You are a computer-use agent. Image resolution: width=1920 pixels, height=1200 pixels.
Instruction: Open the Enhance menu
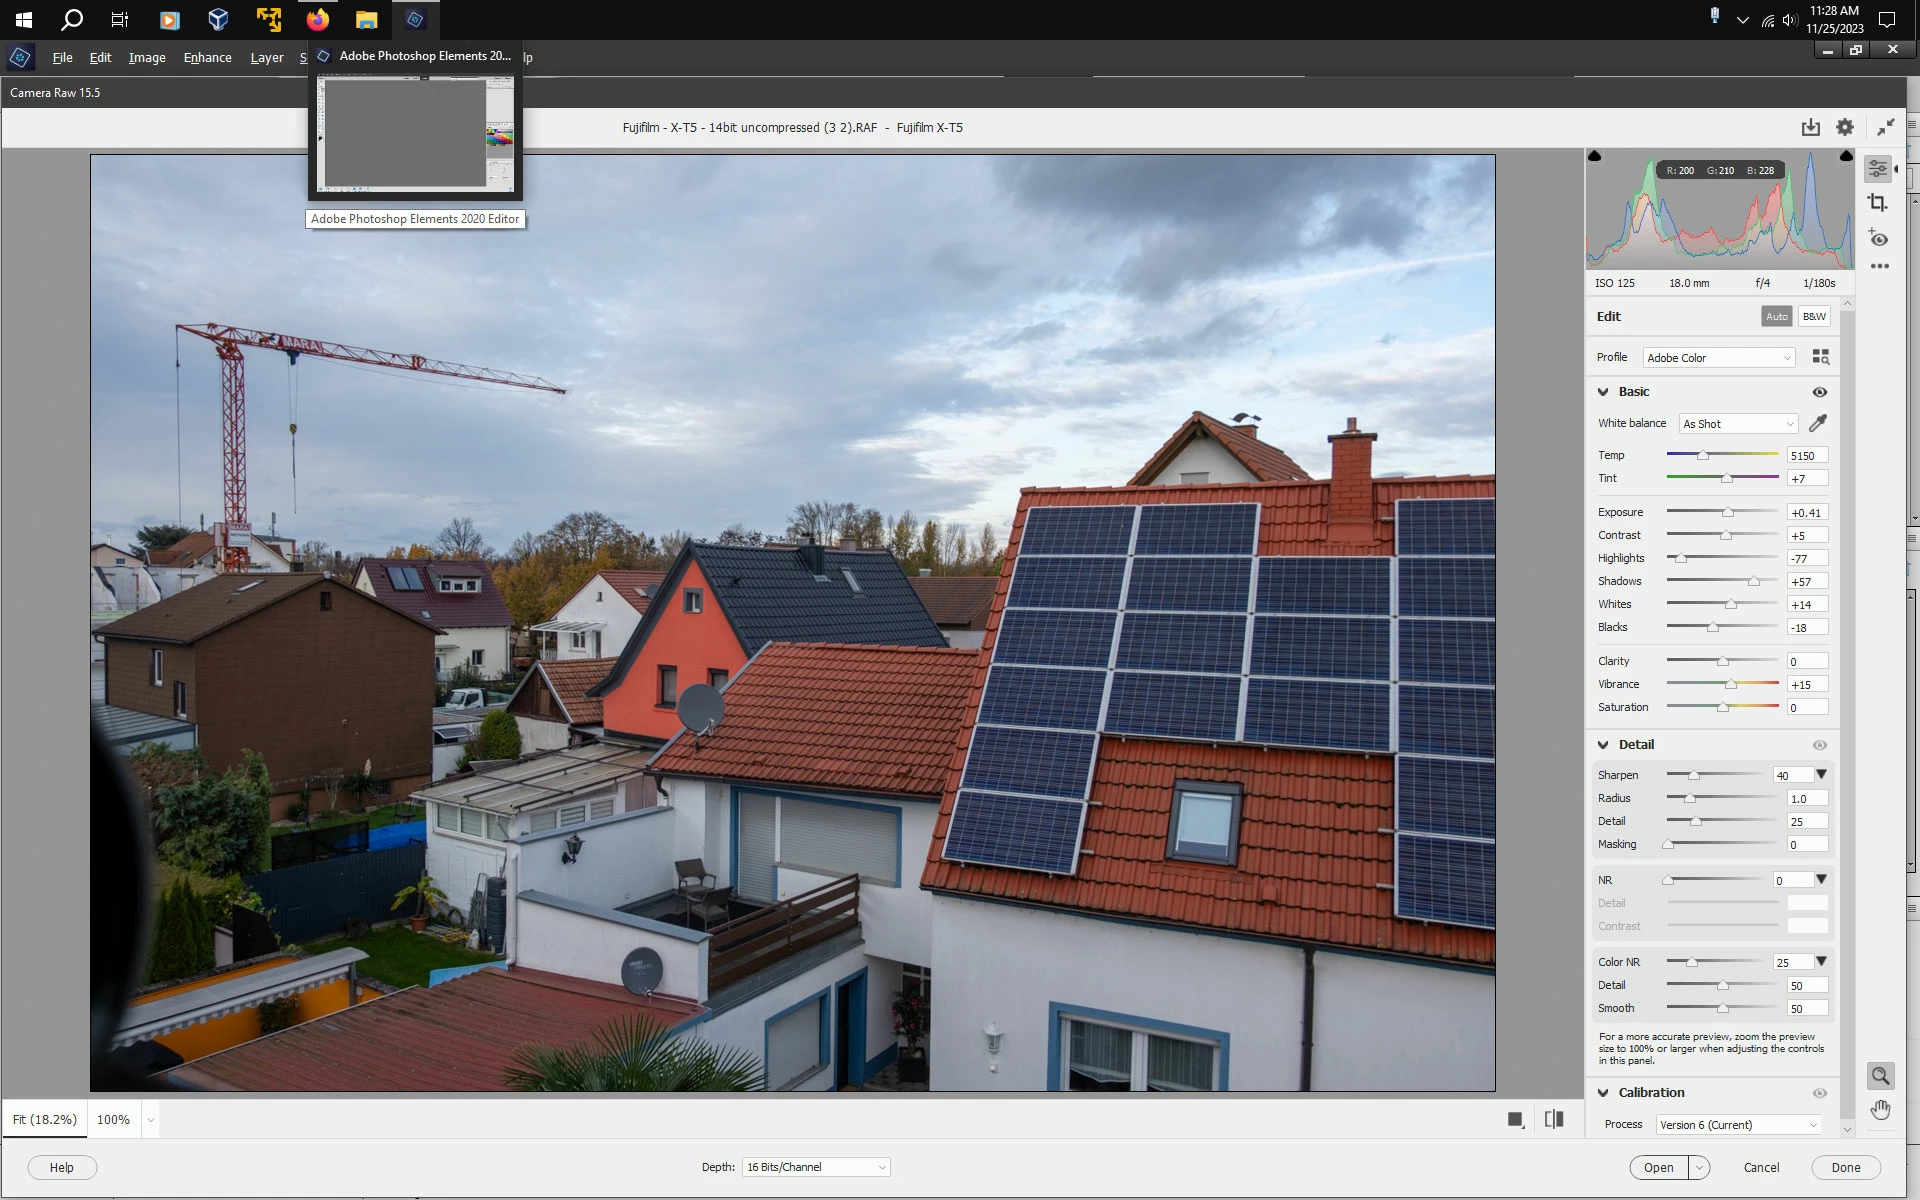[x=207, y=58]
